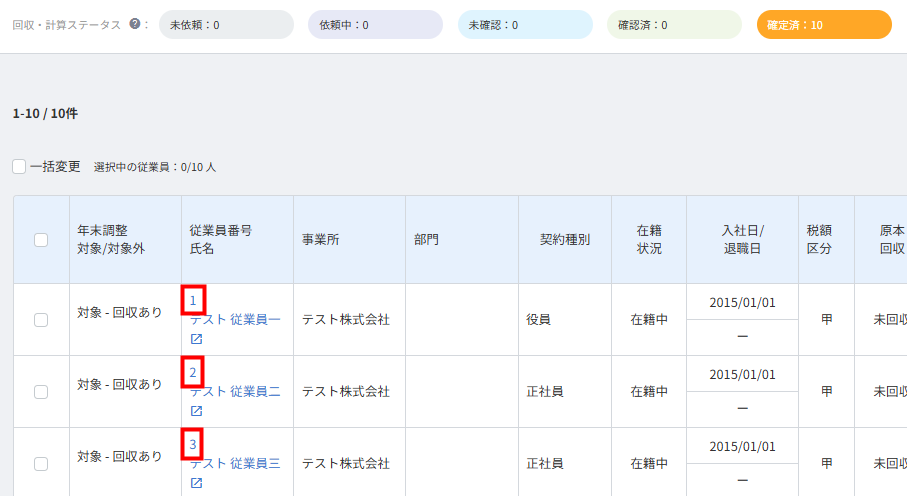
Task: Open employee link テスト 従業員二
Action: tap(235, 391)
